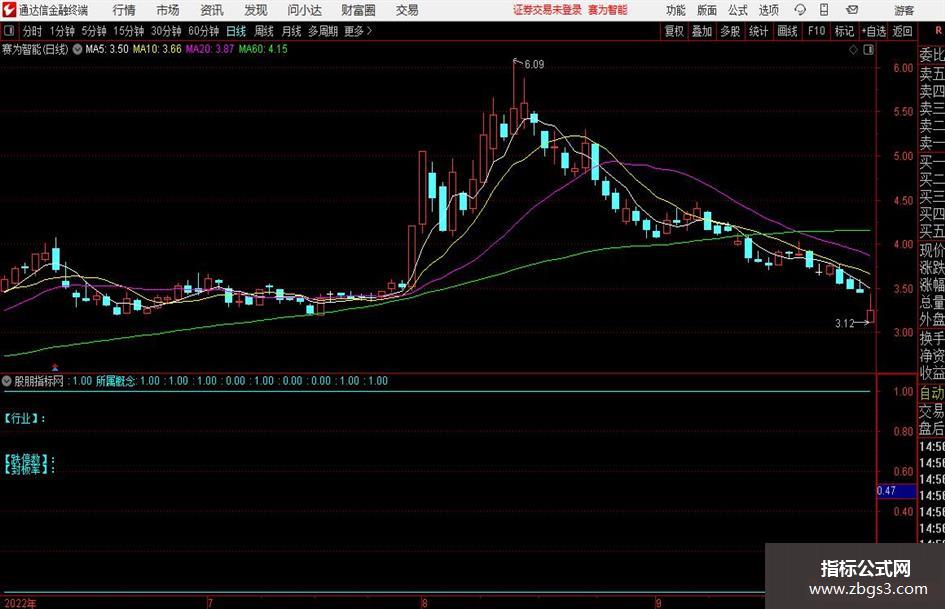Image resolution: width=945 pixels, height=609 pixels.
Task: Expand the 股朋指标网 indicator dropdown arrow
Action: tap(7, 381)
